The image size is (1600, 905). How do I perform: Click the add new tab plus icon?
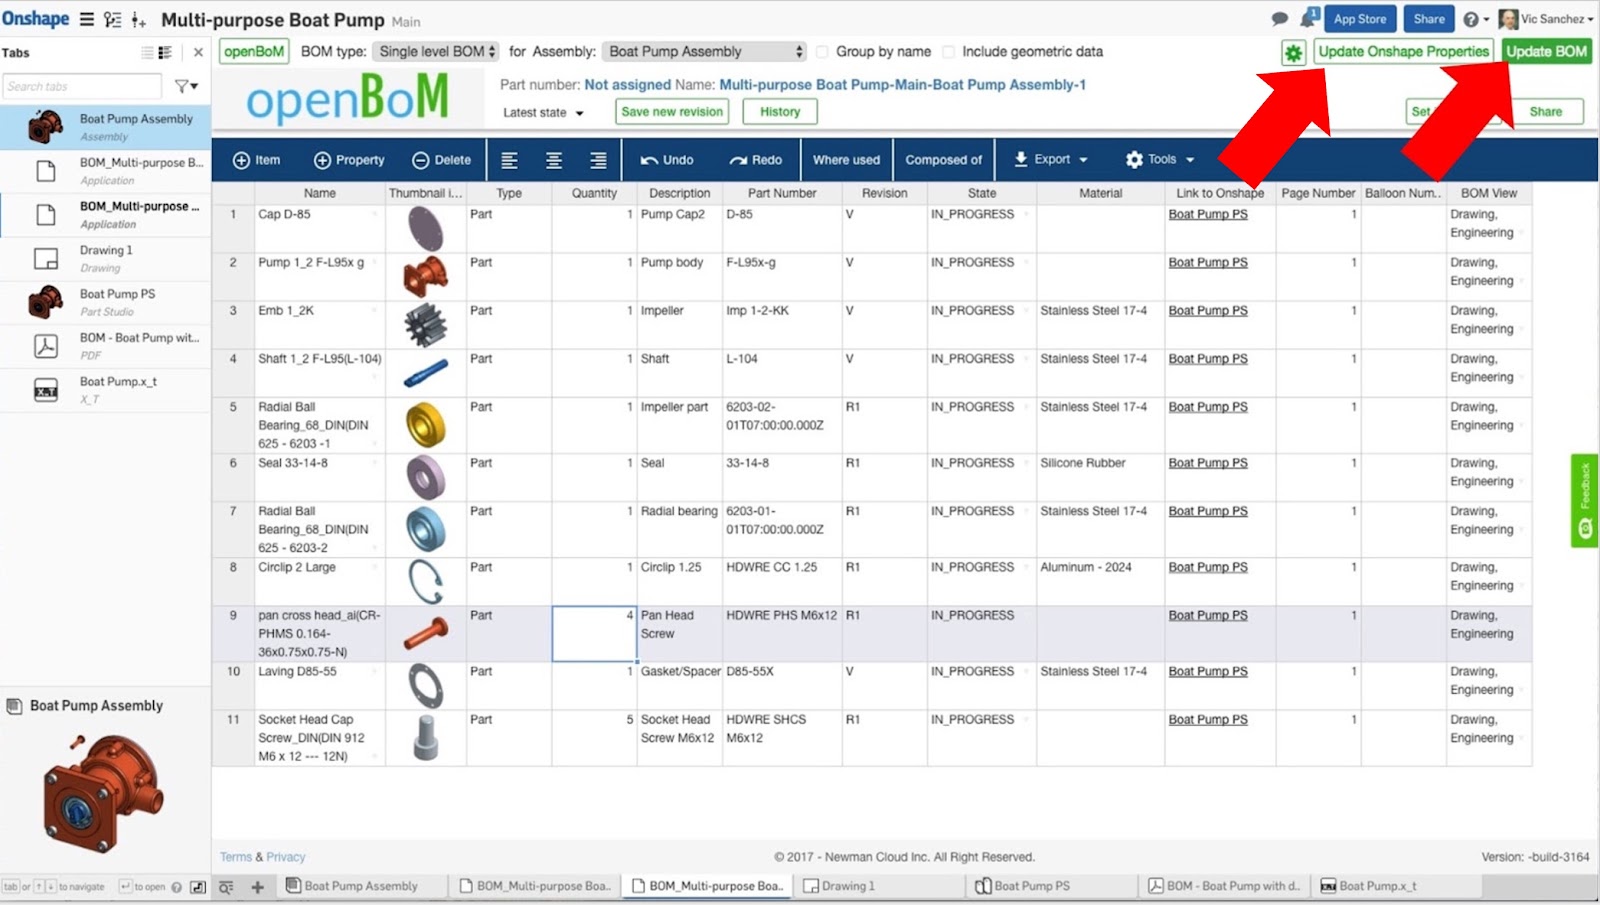[x=257, y=886]
